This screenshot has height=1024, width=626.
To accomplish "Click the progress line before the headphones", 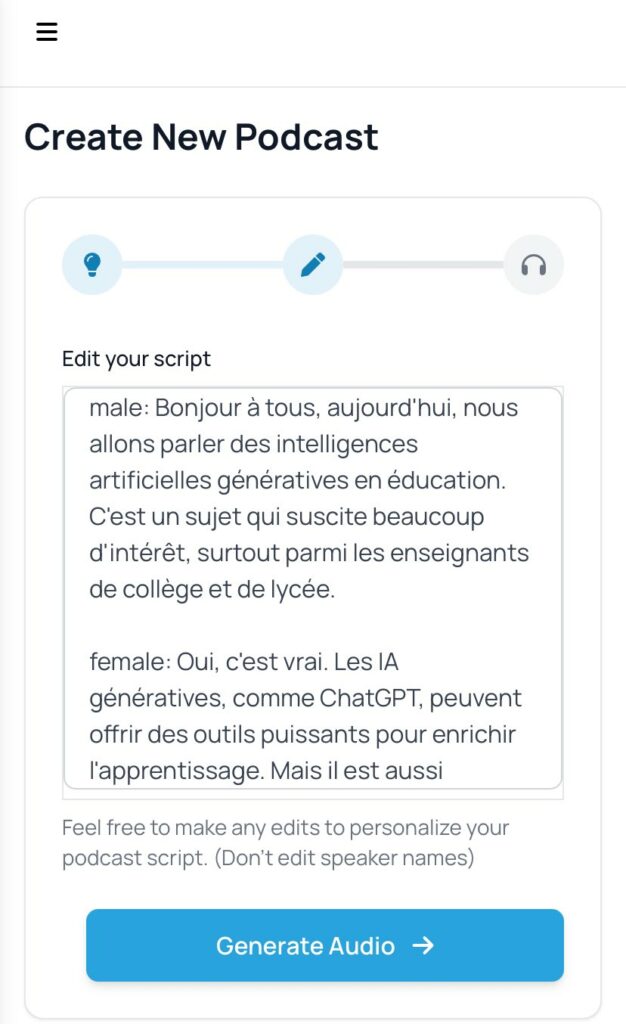I will 423,265.
